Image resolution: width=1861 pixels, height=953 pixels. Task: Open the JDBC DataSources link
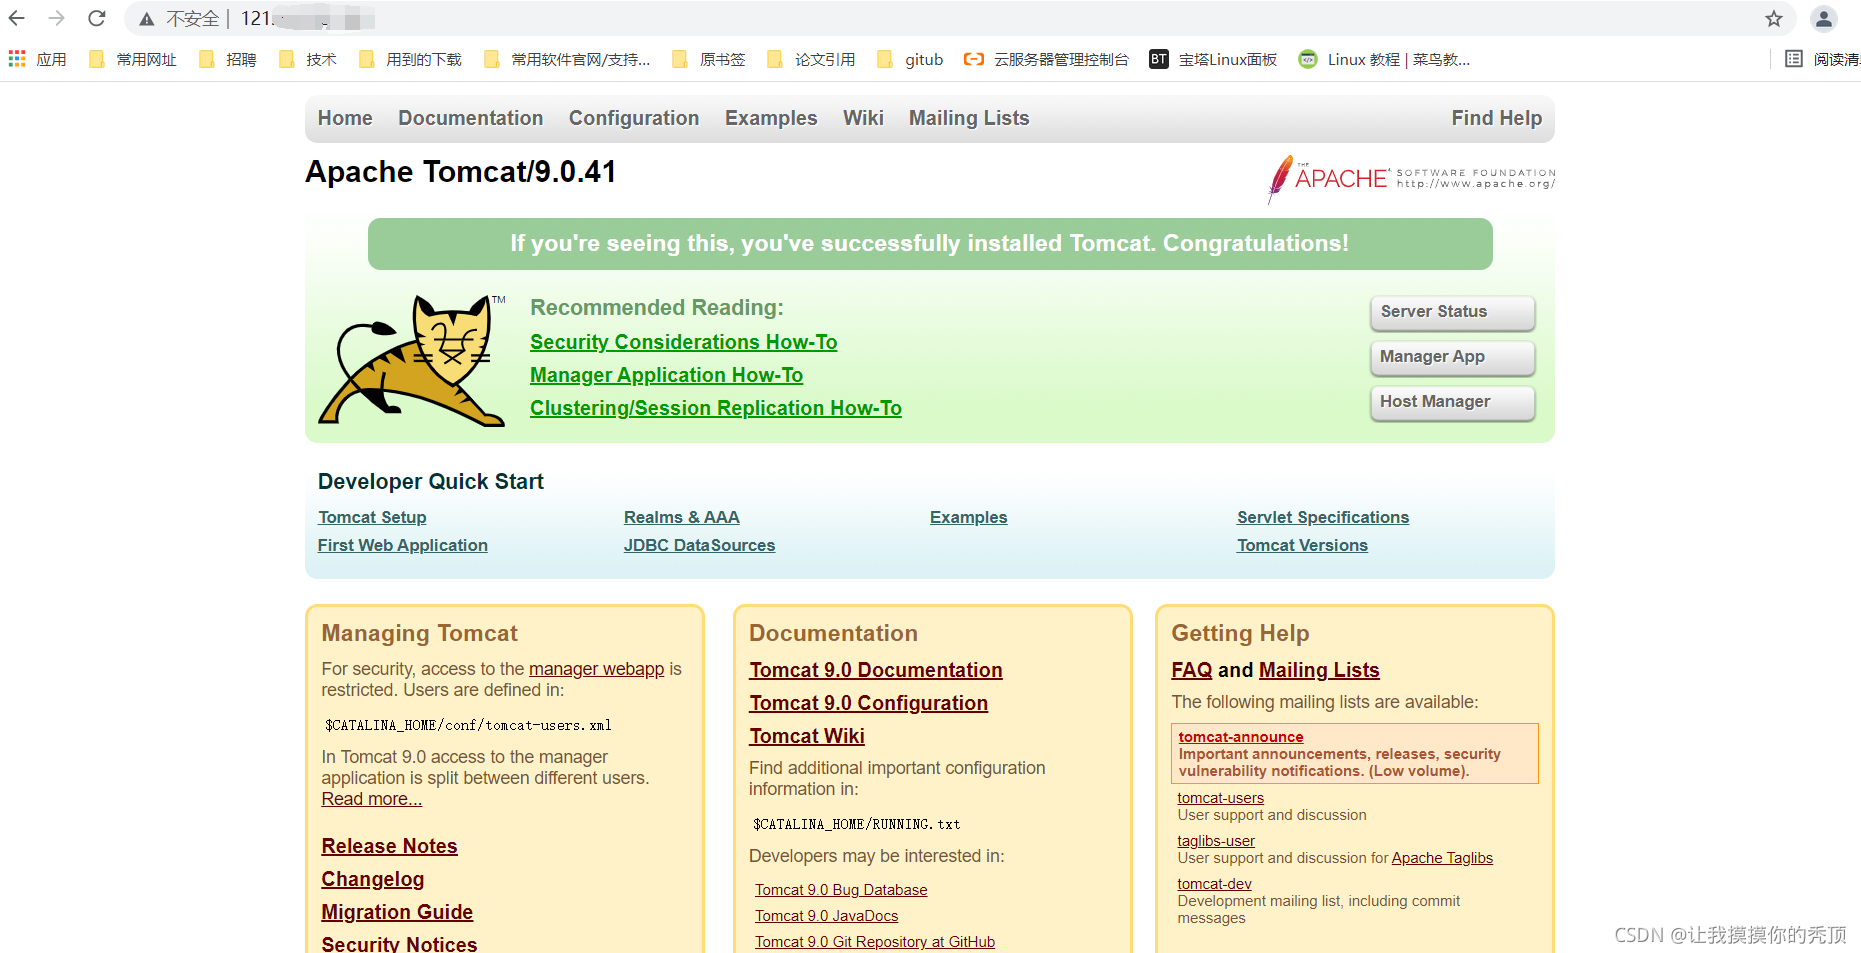click(x=700, y=545)
